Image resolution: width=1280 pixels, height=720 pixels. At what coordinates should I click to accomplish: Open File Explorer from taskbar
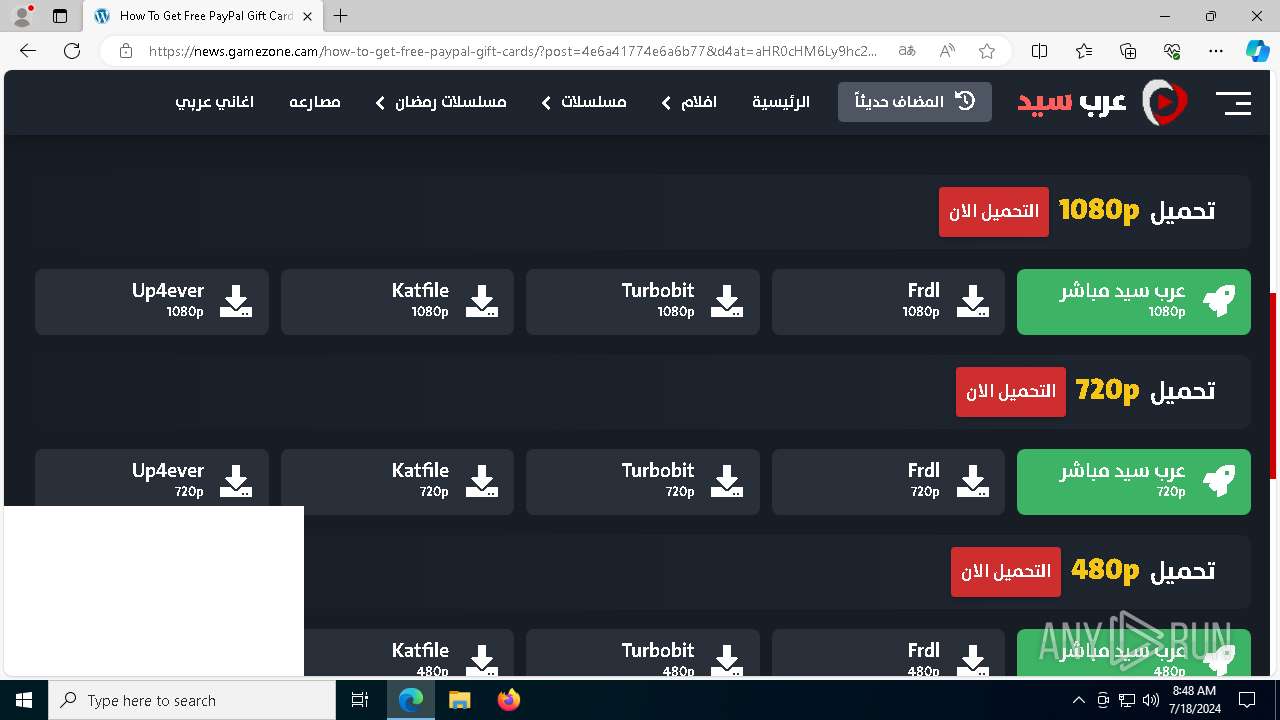click(459, 700)
